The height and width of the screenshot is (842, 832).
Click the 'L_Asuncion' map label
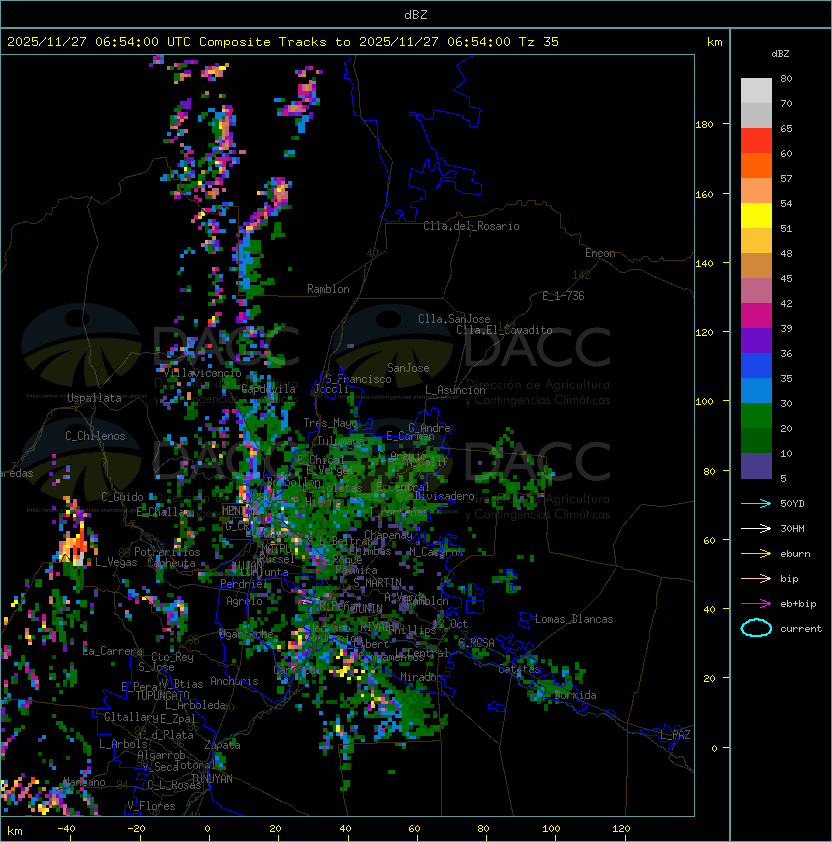[455, 390]
